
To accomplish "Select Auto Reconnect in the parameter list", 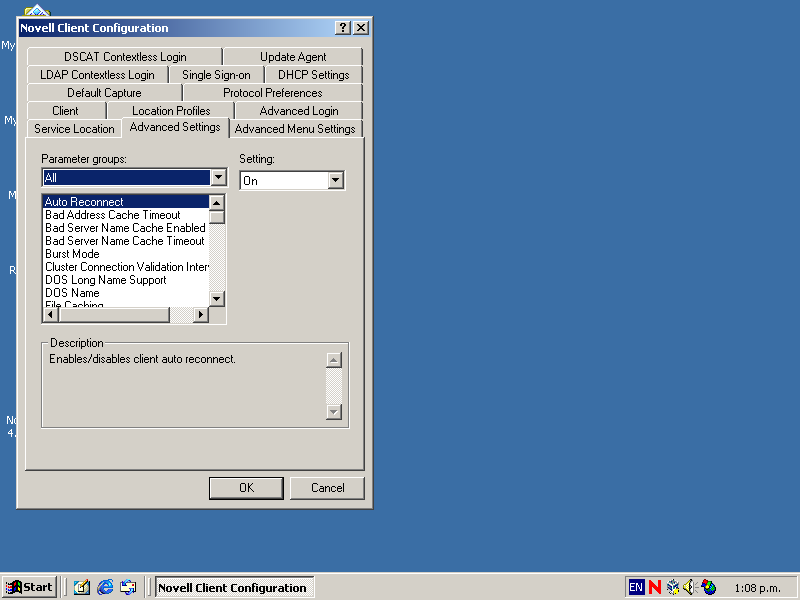I will 126,202.
